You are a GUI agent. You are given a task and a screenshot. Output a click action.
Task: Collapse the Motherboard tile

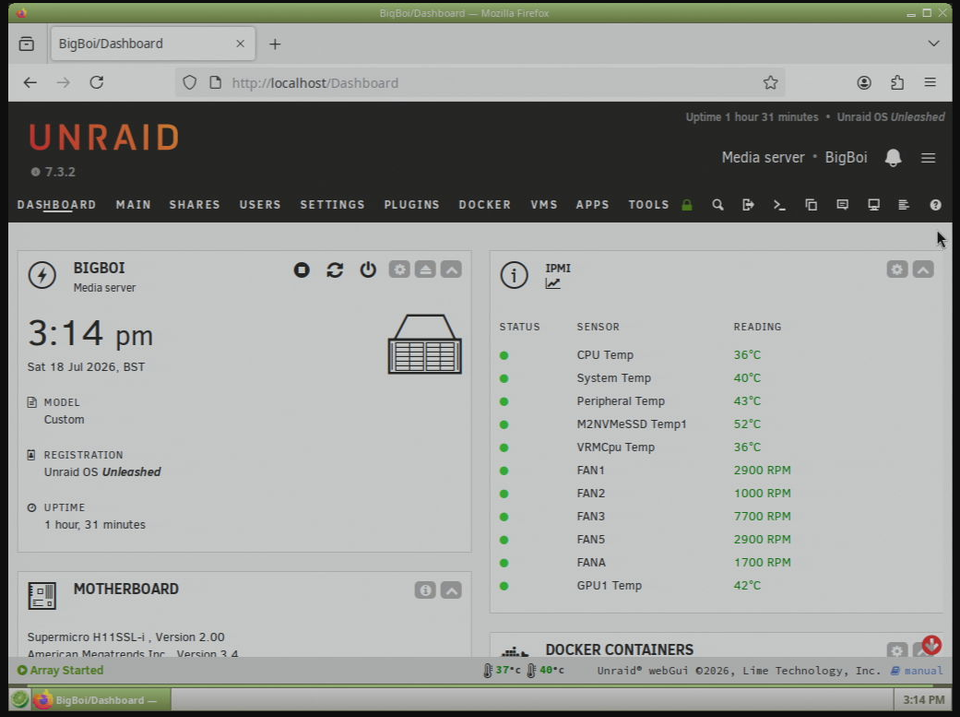click(451, 590)
